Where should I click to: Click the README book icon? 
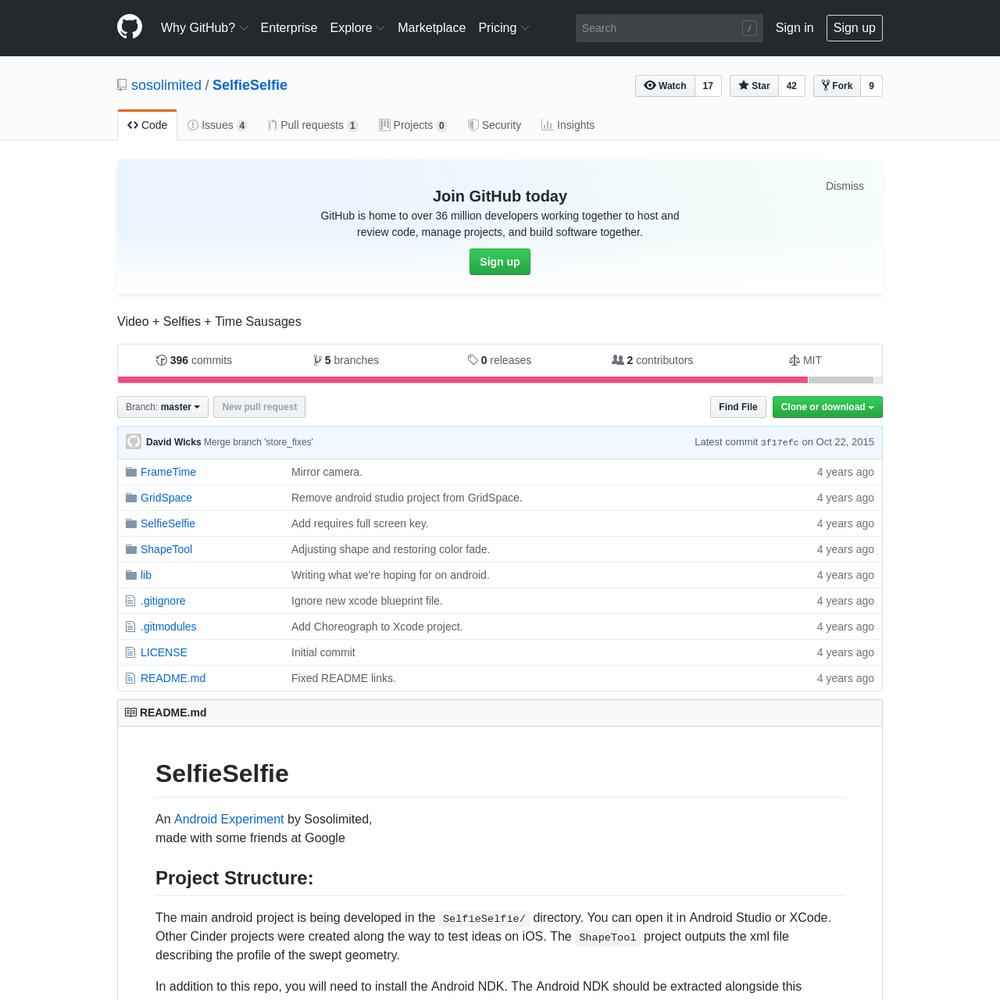coord(131,712)
